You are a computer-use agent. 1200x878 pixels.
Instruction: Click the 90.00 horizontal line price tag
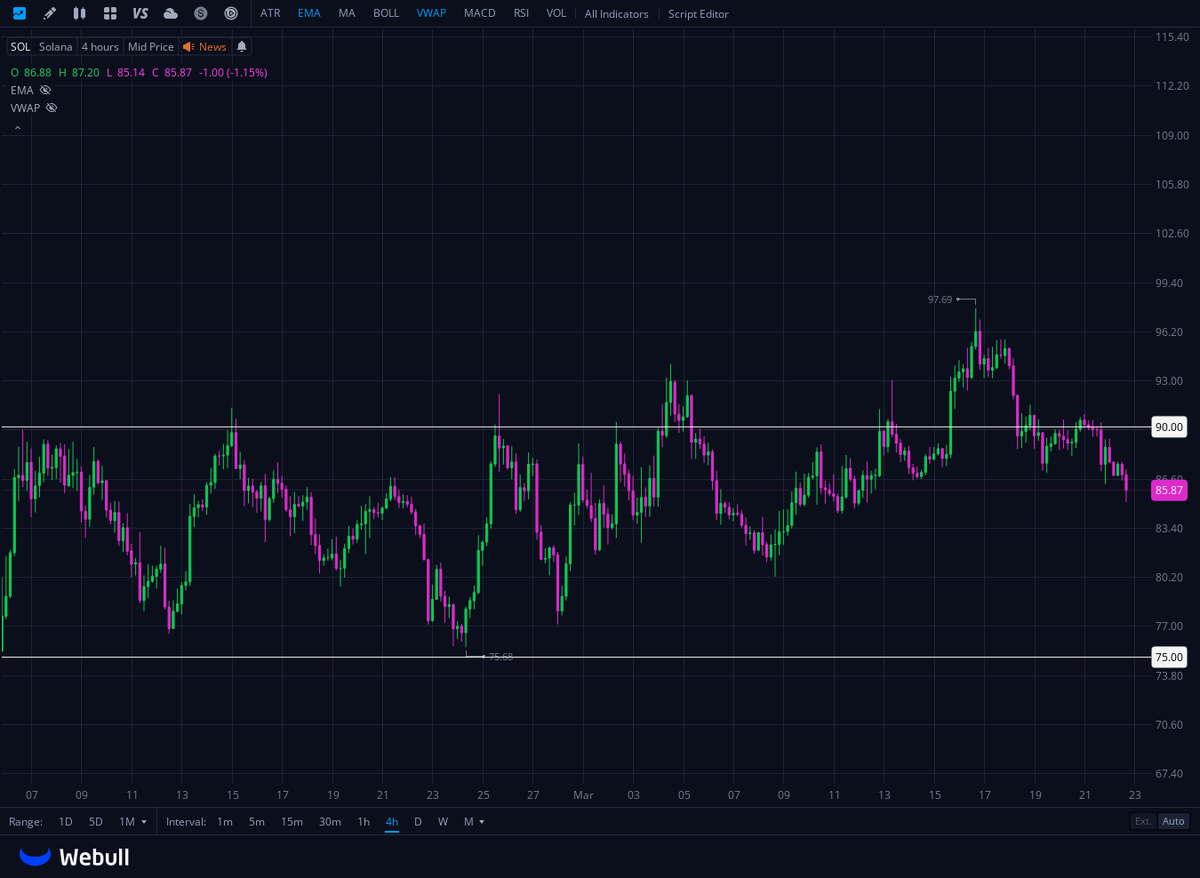tap(1169, 427)
